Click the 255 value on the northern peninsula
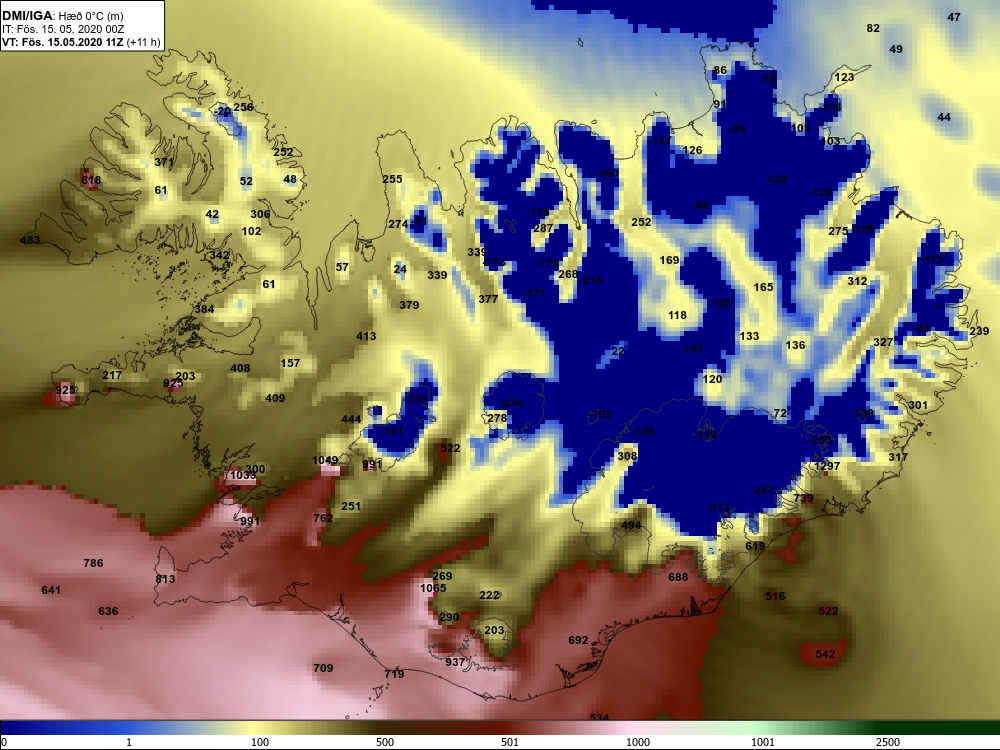The width and height of the screenshot is (1000, 750). (392, 179)
